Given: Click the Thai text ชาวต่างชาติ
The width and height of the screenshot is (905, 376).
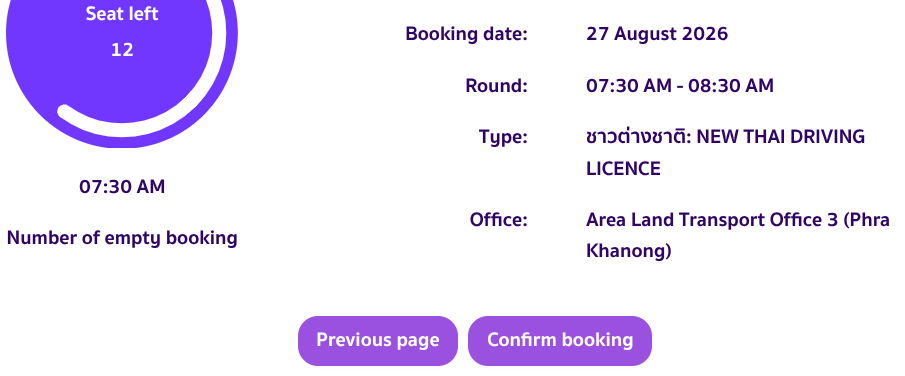Looking at the screenshot, I should tap(638, 137).
